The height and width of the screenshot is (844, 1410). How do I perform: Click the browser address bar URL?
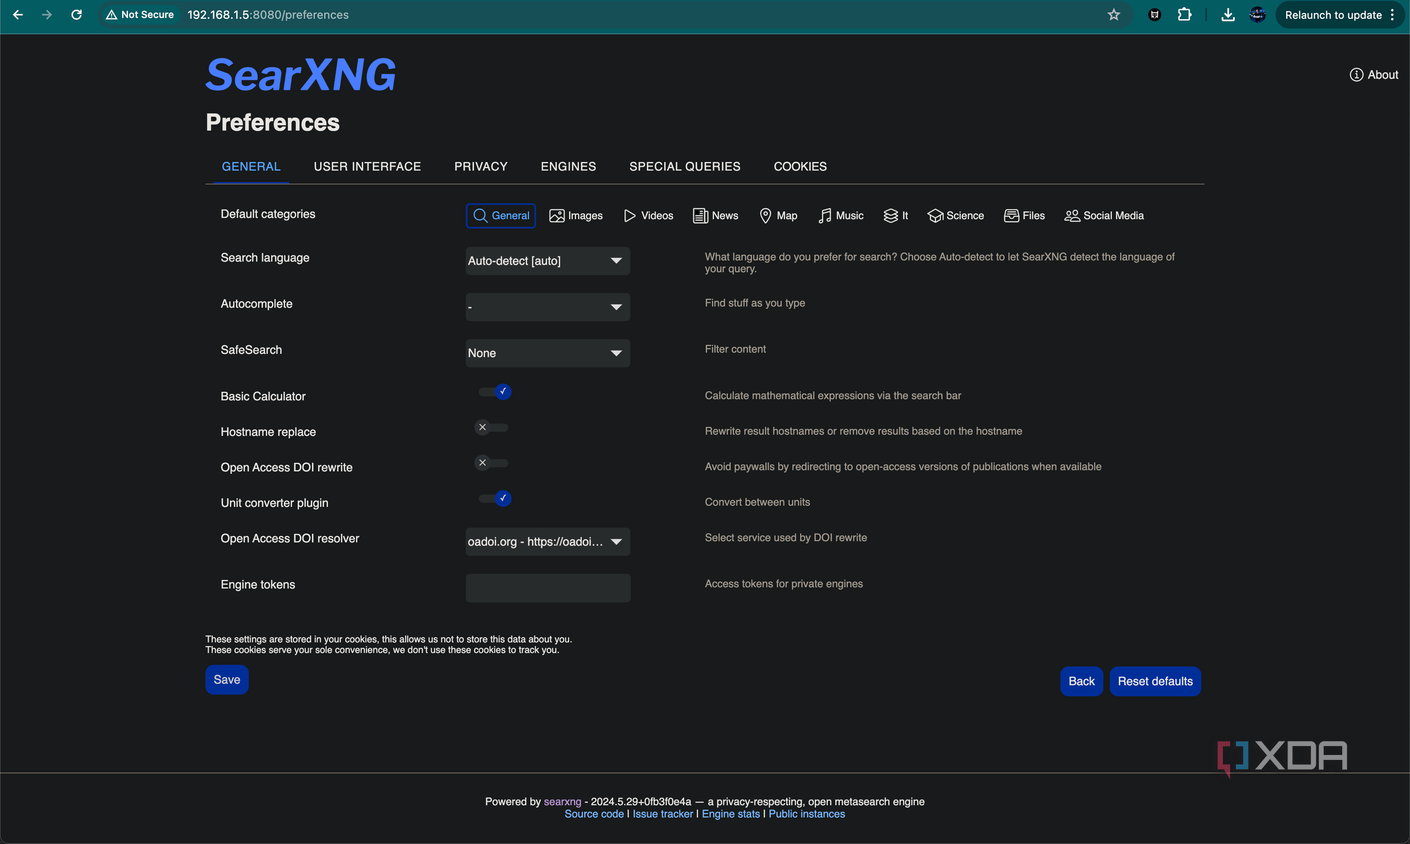[x=268, y=15]
